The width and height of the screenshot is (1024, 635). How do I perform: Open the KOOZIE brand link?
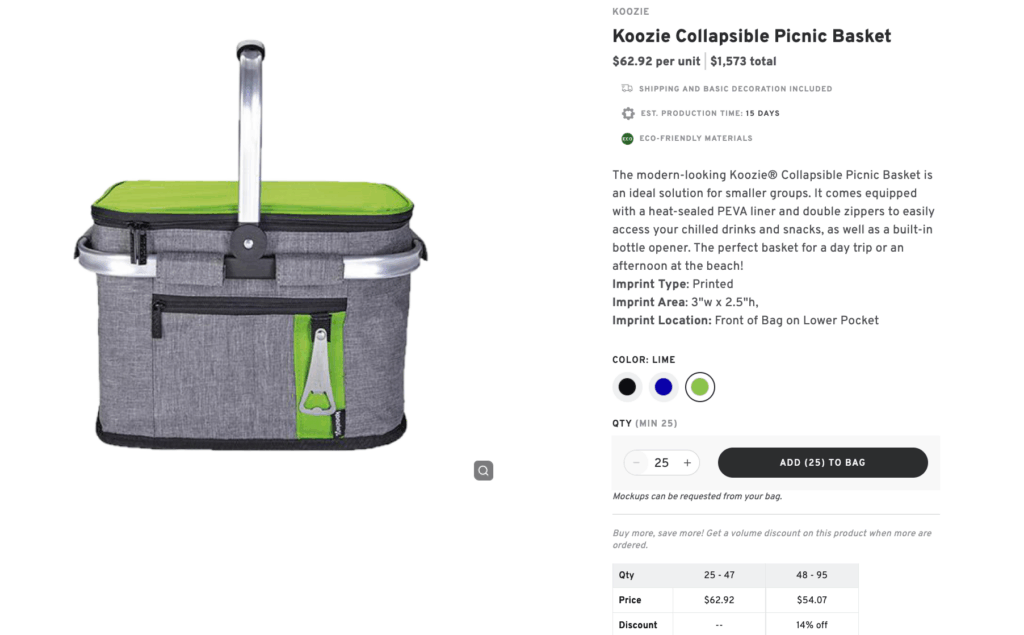pos(630,11)
